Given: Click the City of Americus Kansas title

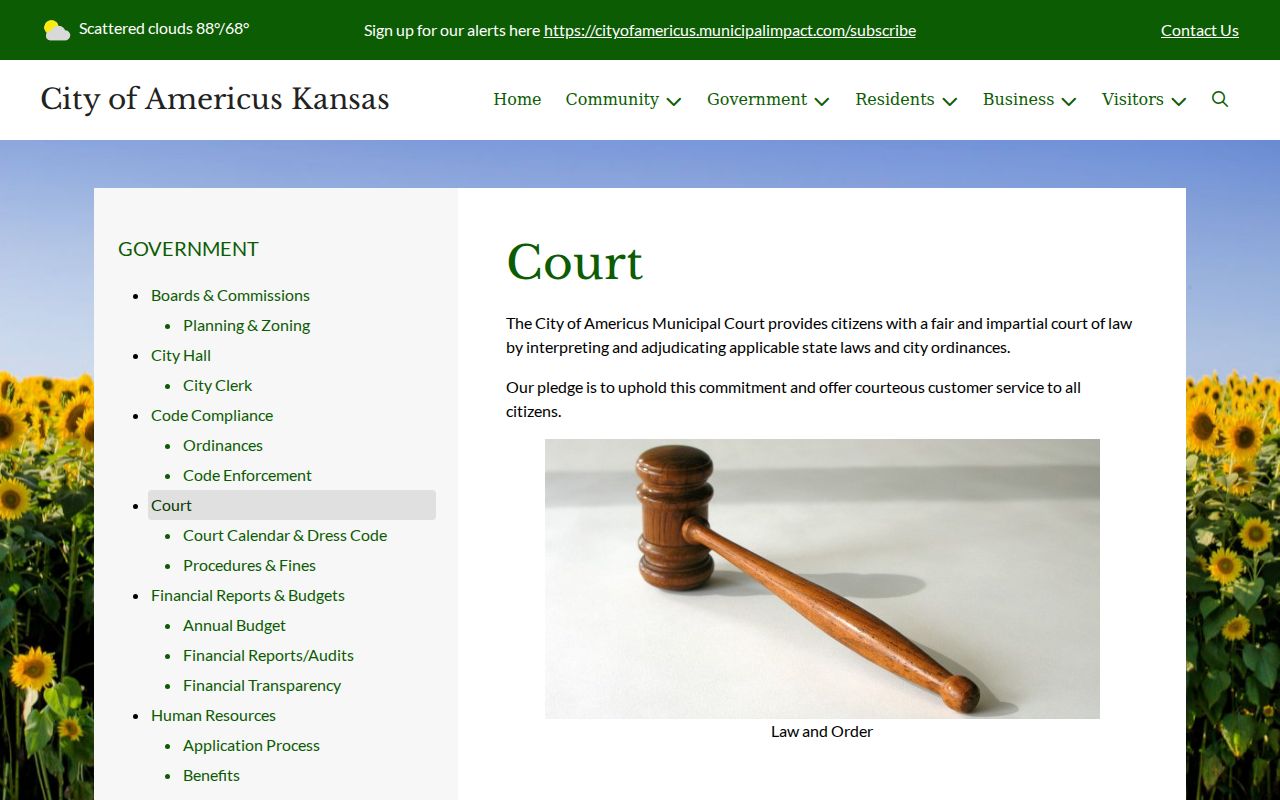Looking at the screenshot, I should coord(215,99).
